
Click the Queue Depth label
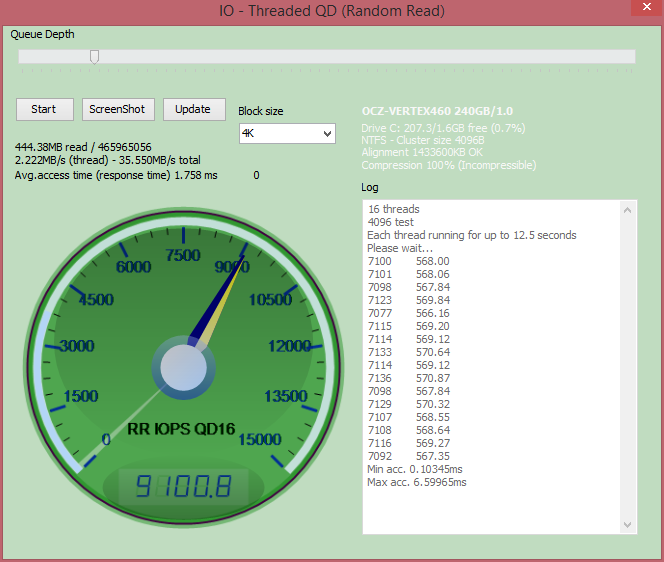(x=42, y=34)
